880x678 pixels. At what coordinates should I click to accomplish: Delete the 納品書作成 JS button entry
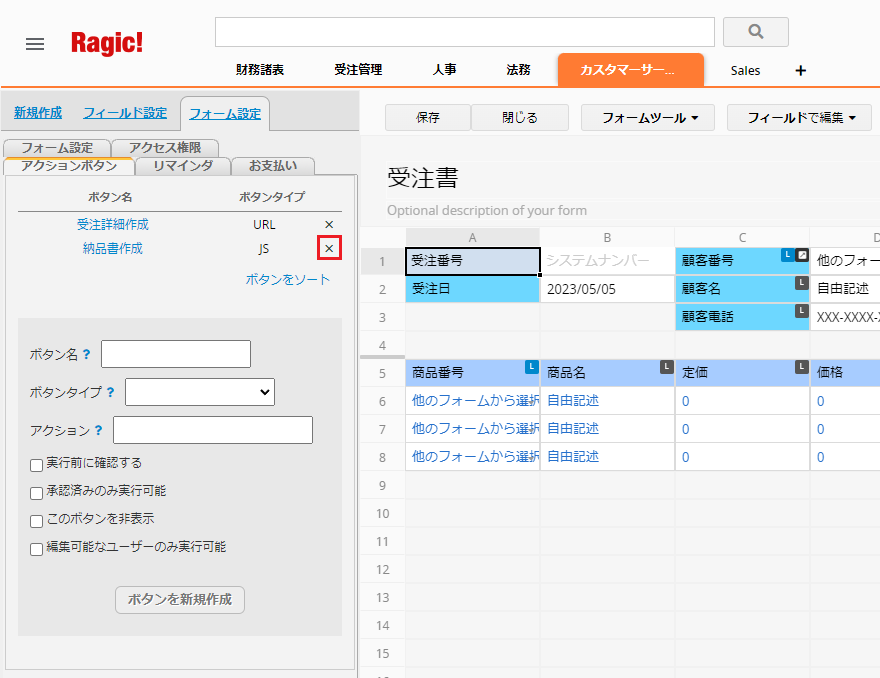click(x=329, y=248)
